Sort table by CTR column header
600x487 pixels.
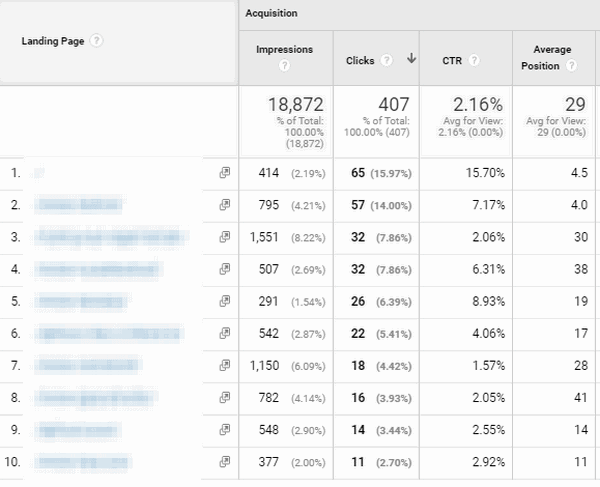pos(452,60)
